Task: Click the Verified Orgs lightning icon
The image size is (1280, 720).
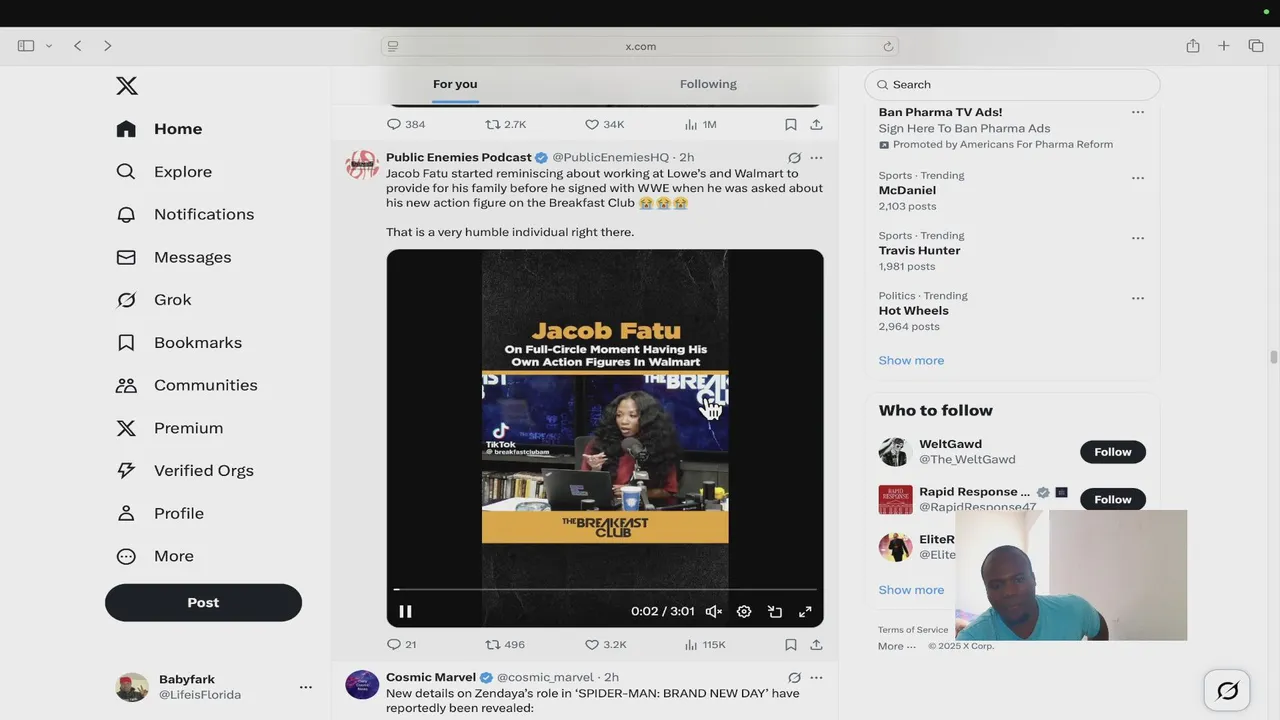Action: pyautogui.click(x=126, y=470)
